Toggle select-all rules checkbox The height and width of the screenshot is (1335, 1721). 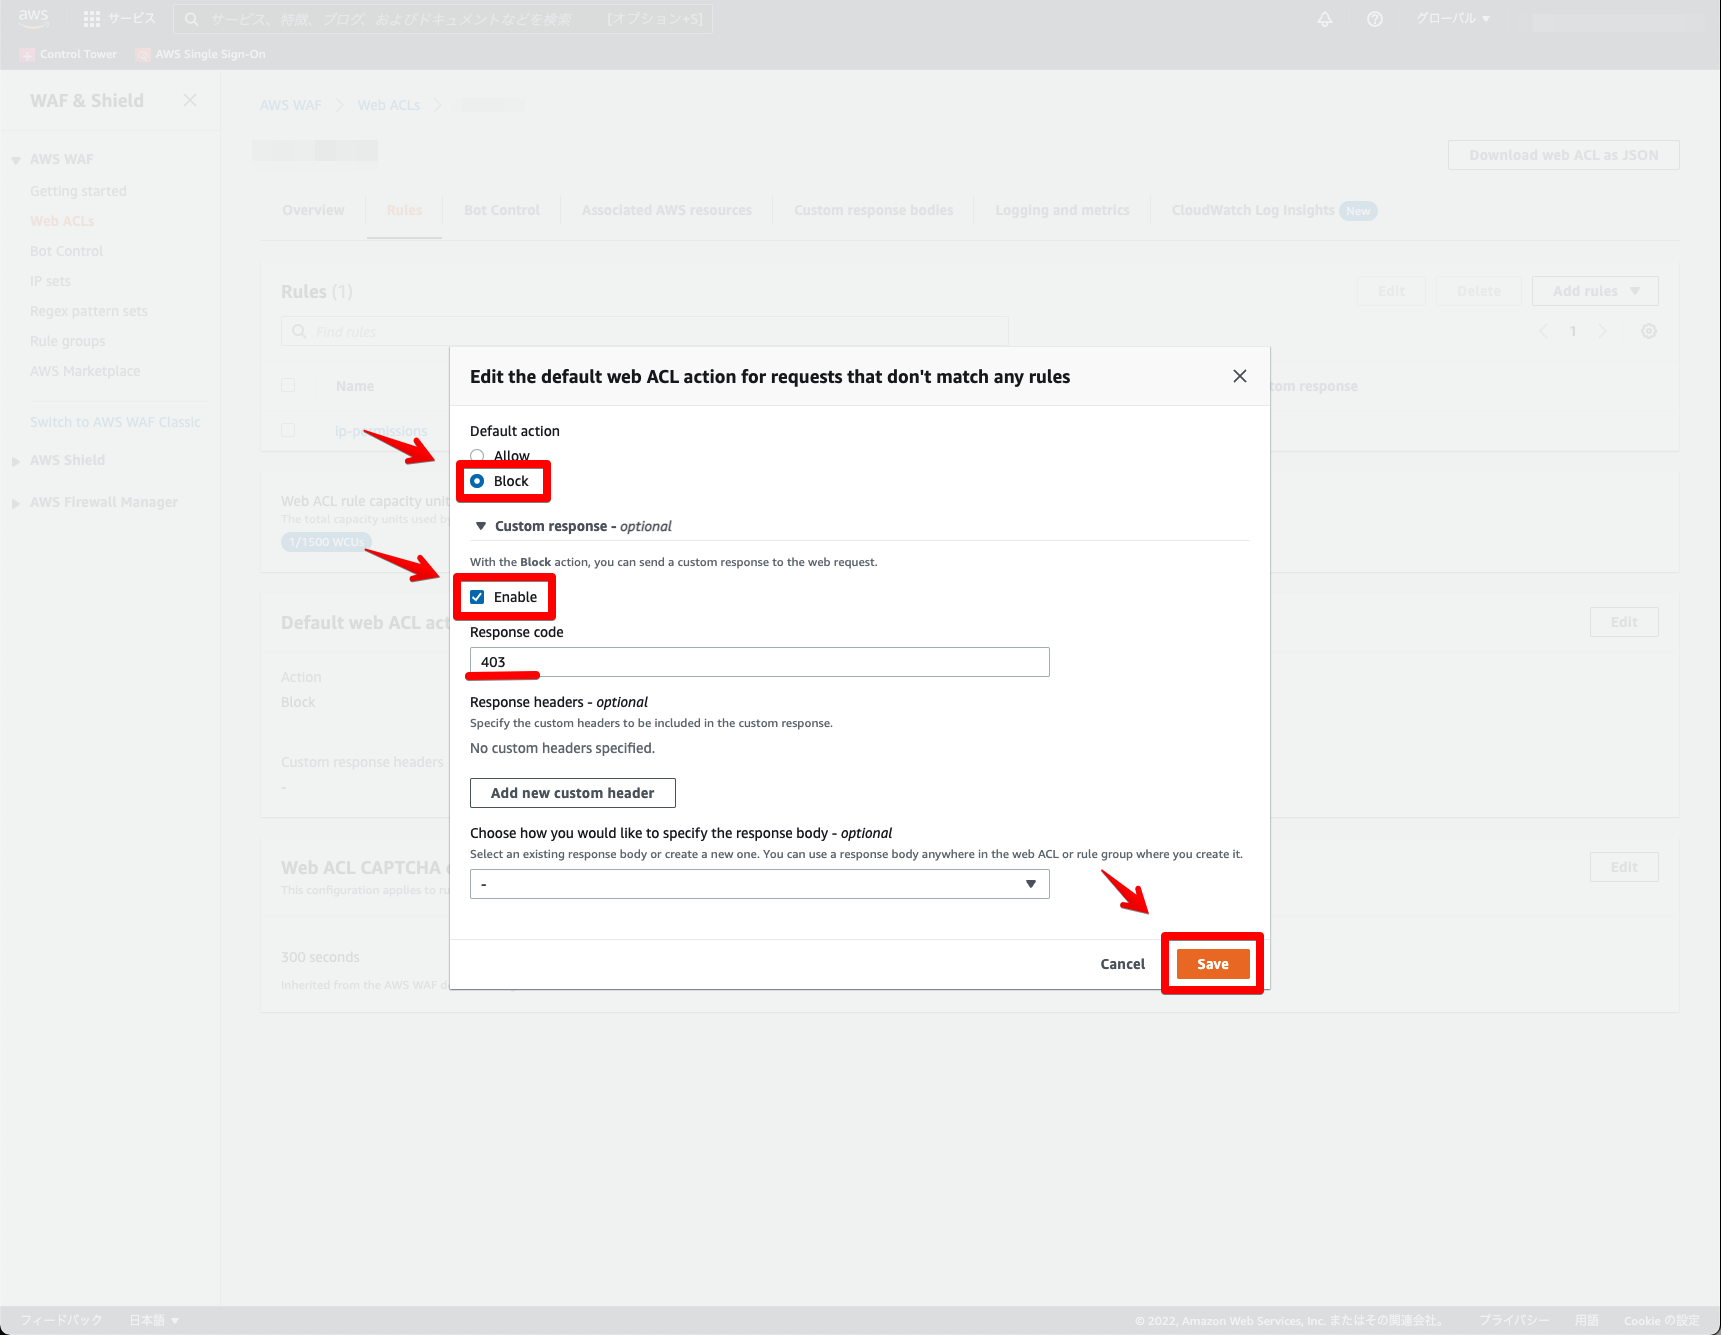tap(288, 385)
